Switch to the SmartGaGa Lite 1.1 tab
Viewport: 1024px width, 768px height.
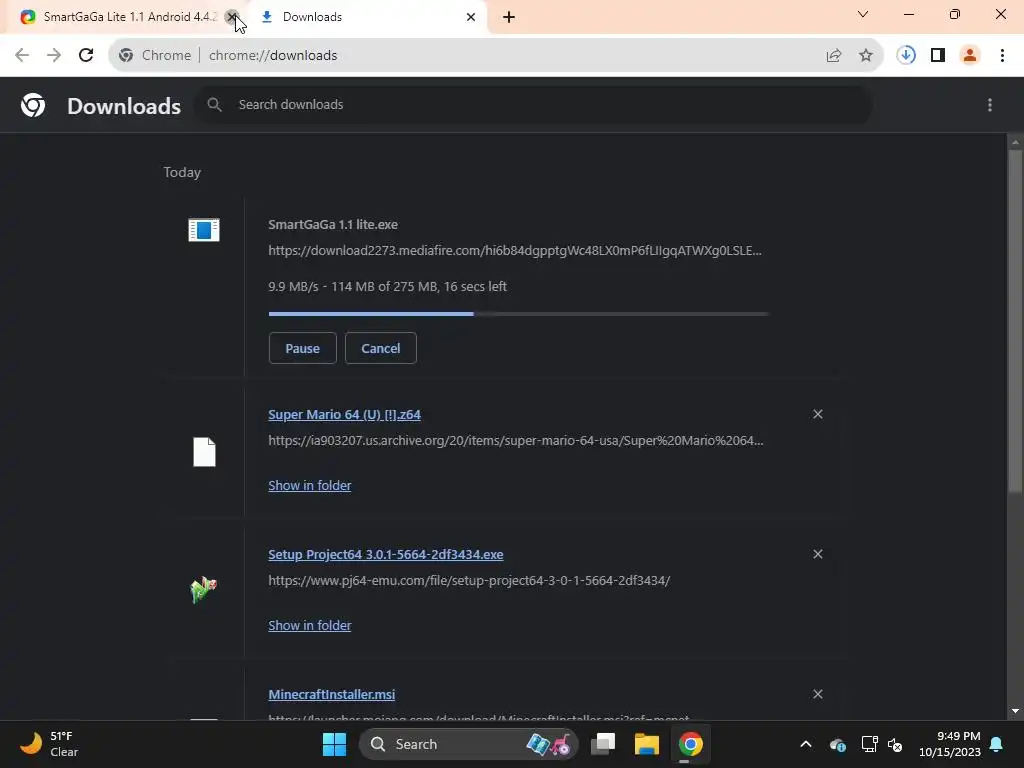tap(123, 17)
